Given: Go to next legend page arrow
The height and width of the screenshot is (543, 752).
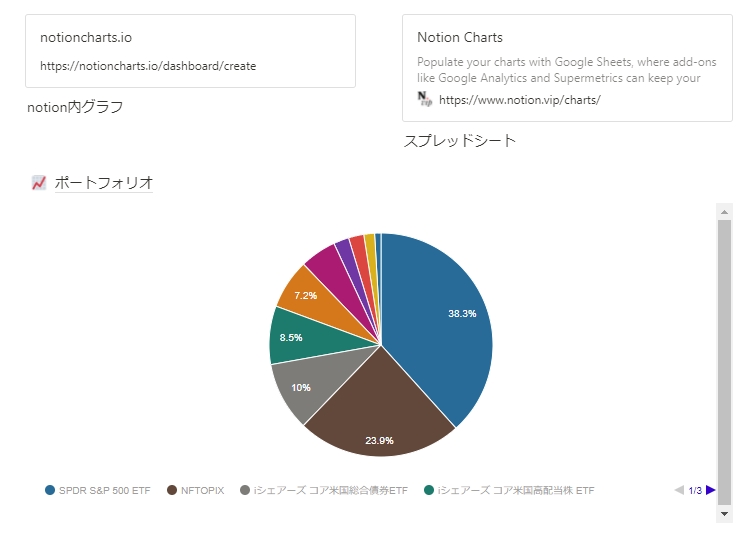Looking at the screenshot, I should tap(711, 490).
